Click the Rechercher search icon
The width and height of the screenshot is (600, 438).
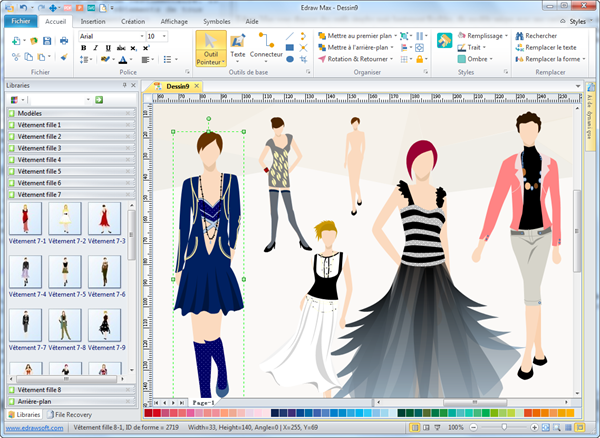pos(518,35)
